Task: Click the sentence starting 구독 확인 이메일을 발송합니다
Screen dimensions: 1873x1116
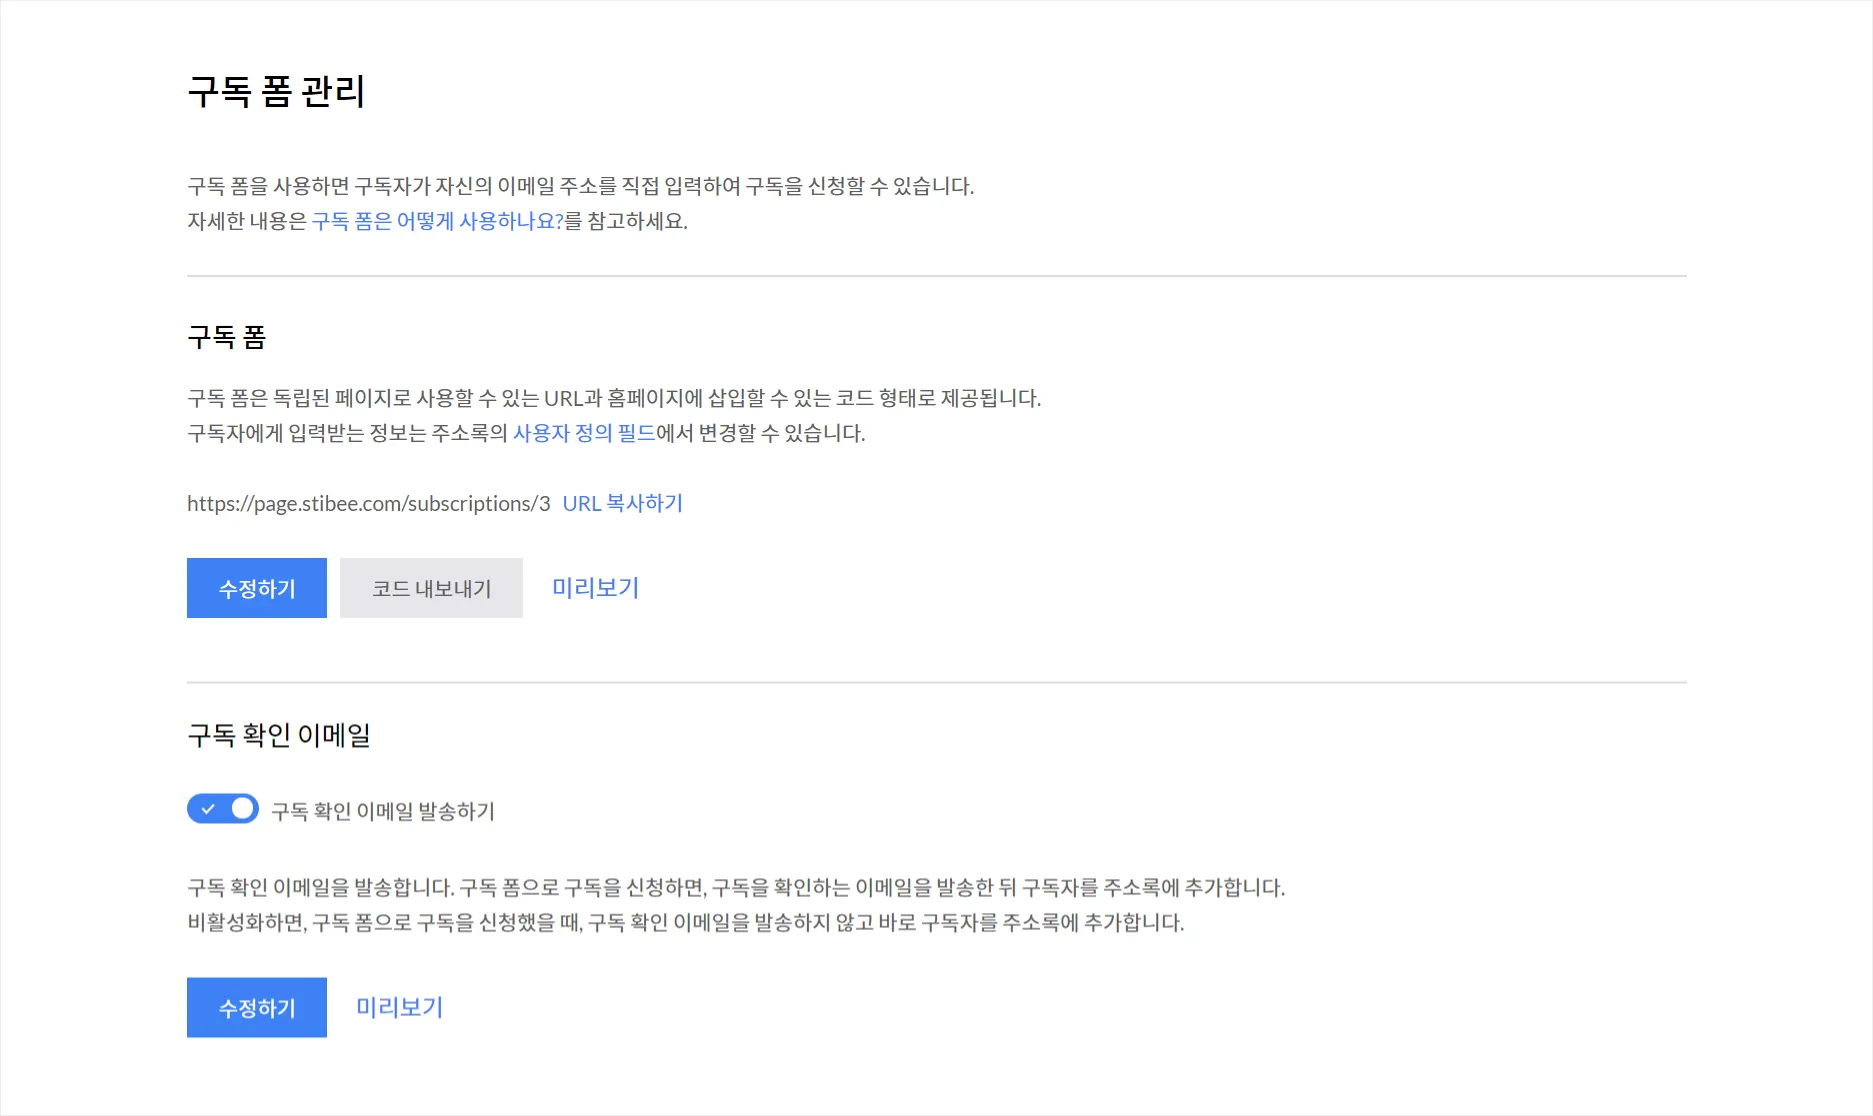Action: (x=735, y=887)
